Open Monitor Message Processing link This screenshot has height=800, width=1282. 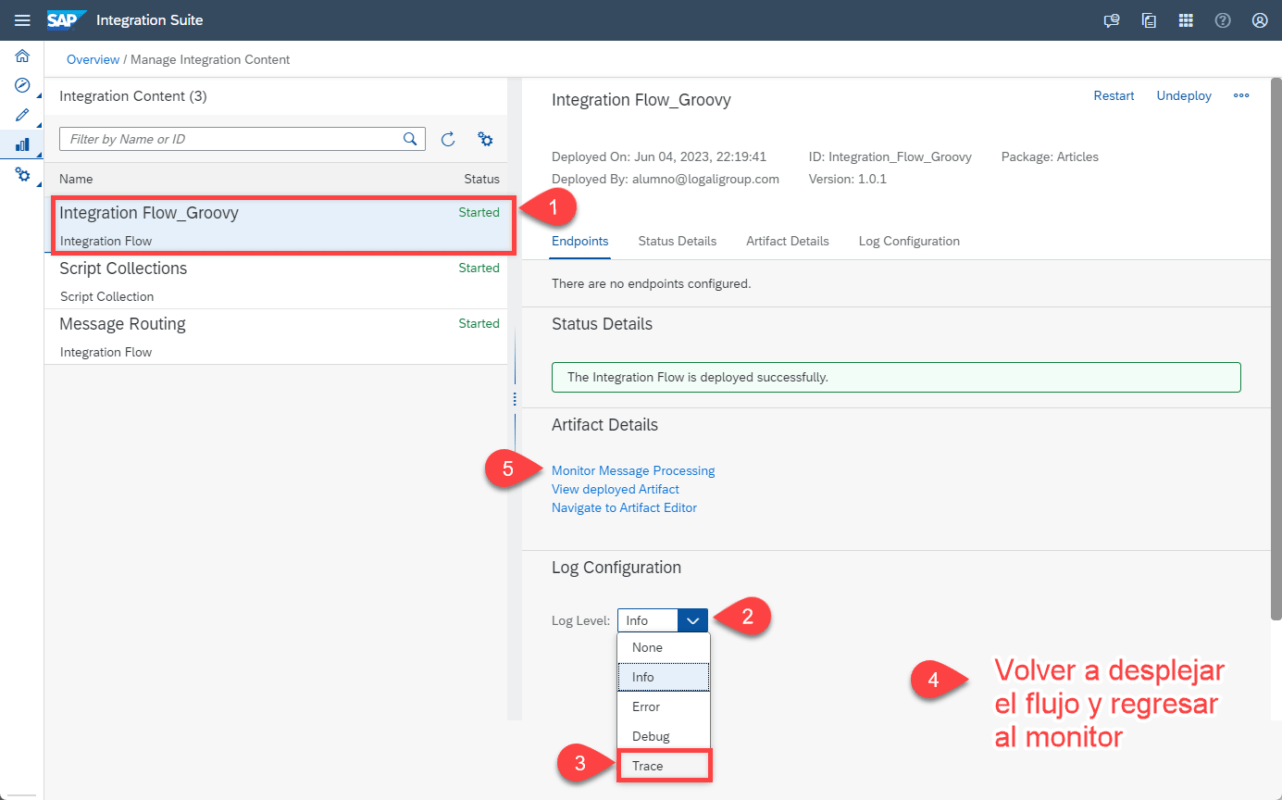click(x=633, y=471)
